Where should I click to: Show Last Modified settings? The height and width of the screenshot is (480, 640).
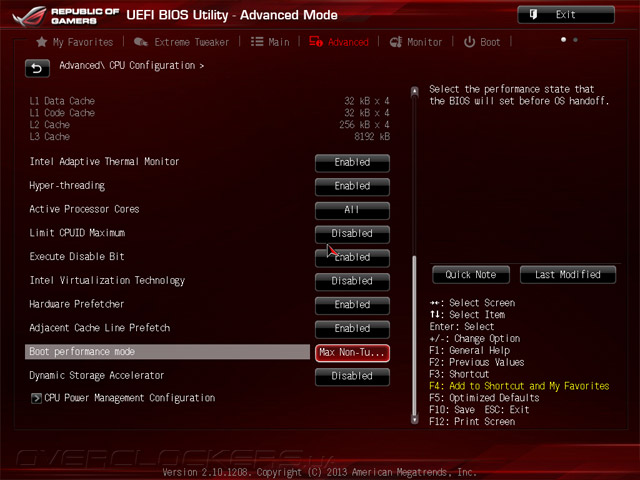(568, 275)
